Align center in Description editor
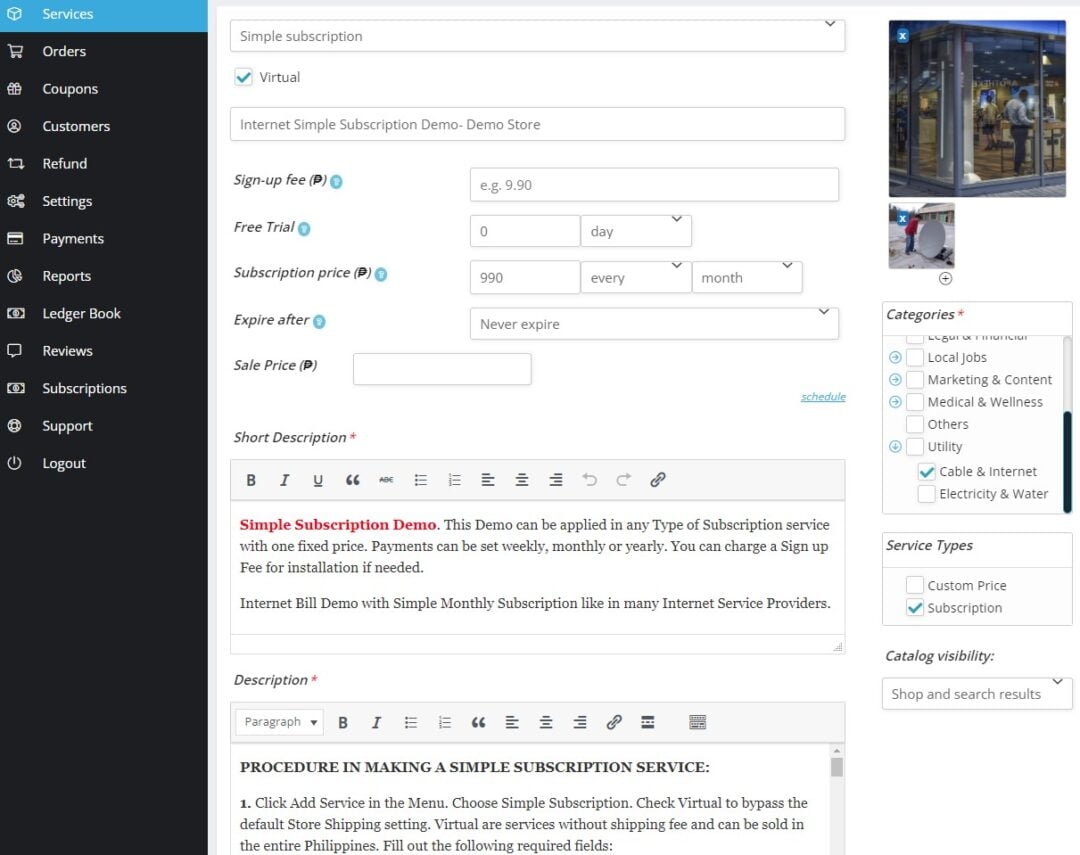The image size is (1080, 855). pos(546,723)
